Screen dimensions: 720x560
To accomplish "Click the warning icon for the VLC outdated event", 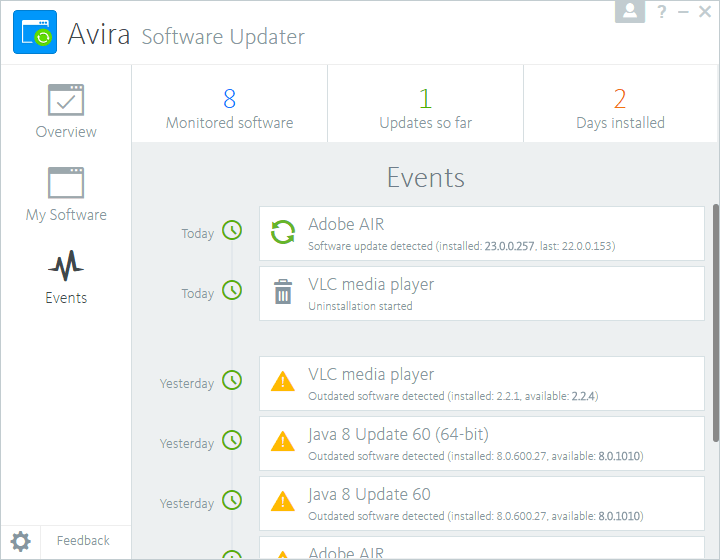I will click(x=283, y=381).
